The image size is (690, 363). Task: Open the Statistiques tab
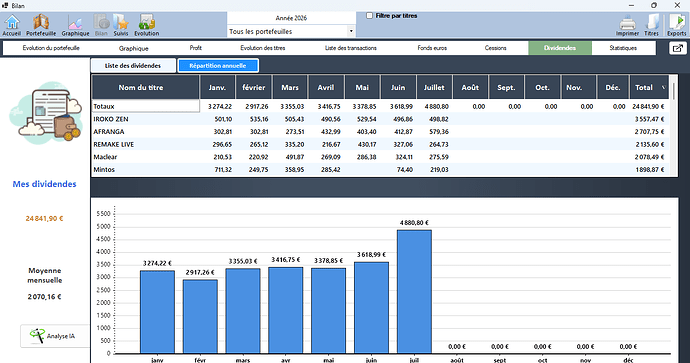[623, 48]
